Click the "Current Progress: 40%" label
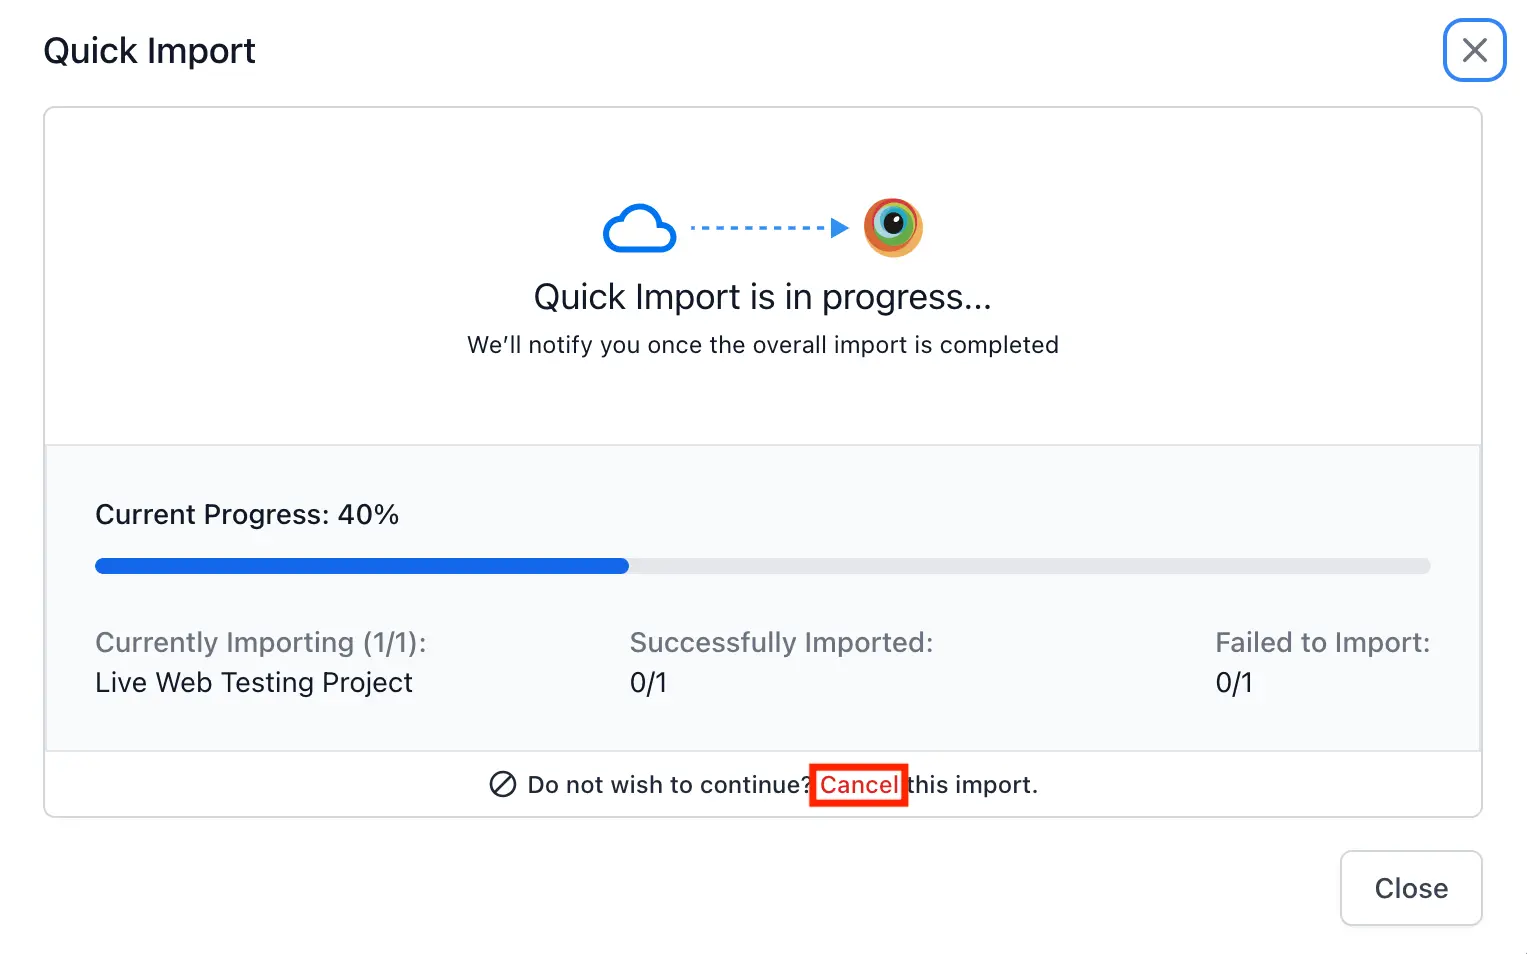1527x954 pixels. [247, 515]
